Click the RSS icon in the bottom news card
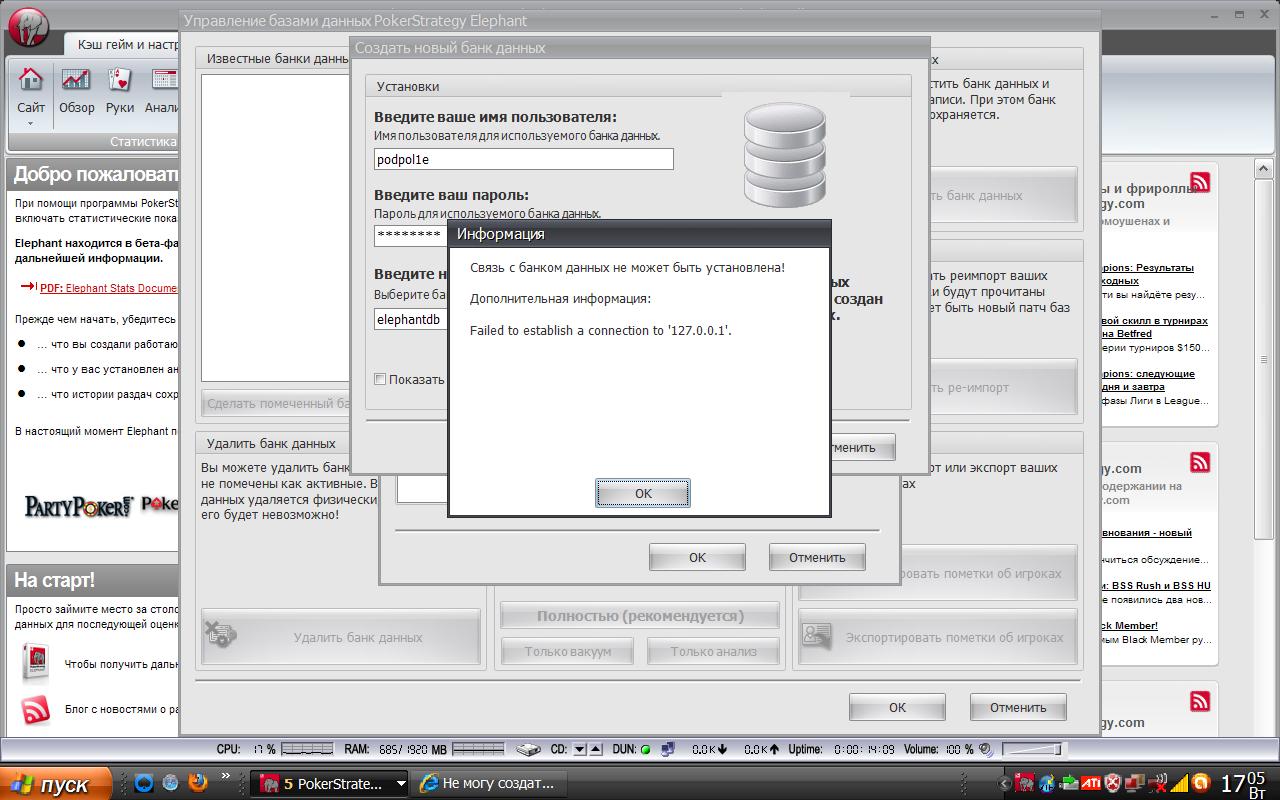 coord(1200,700)
